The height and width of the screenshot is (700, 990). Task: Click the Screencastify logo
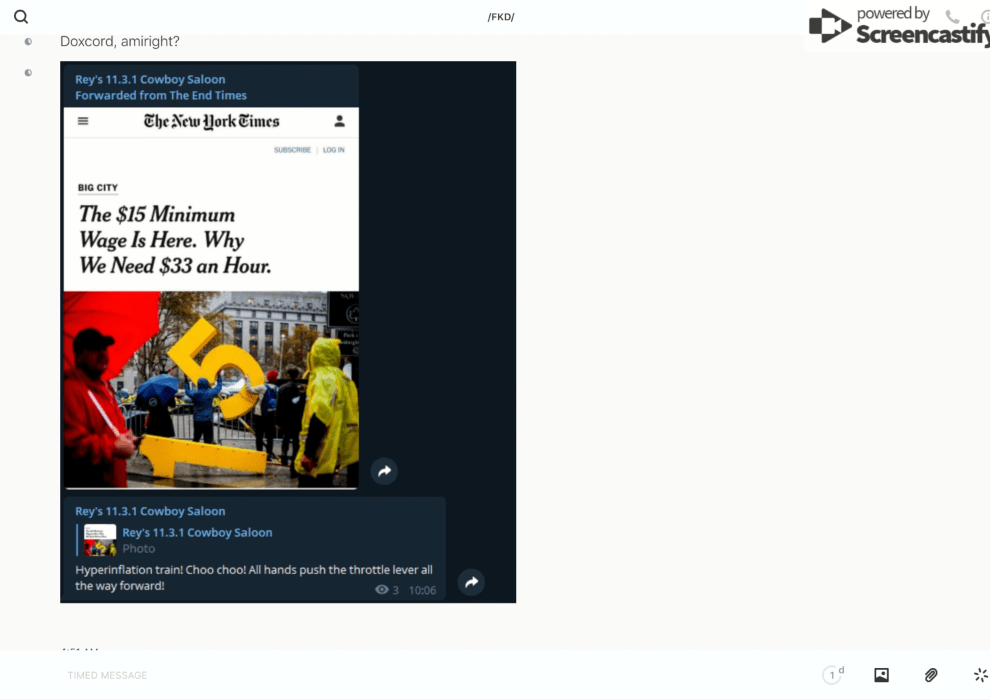coord(900,27)
